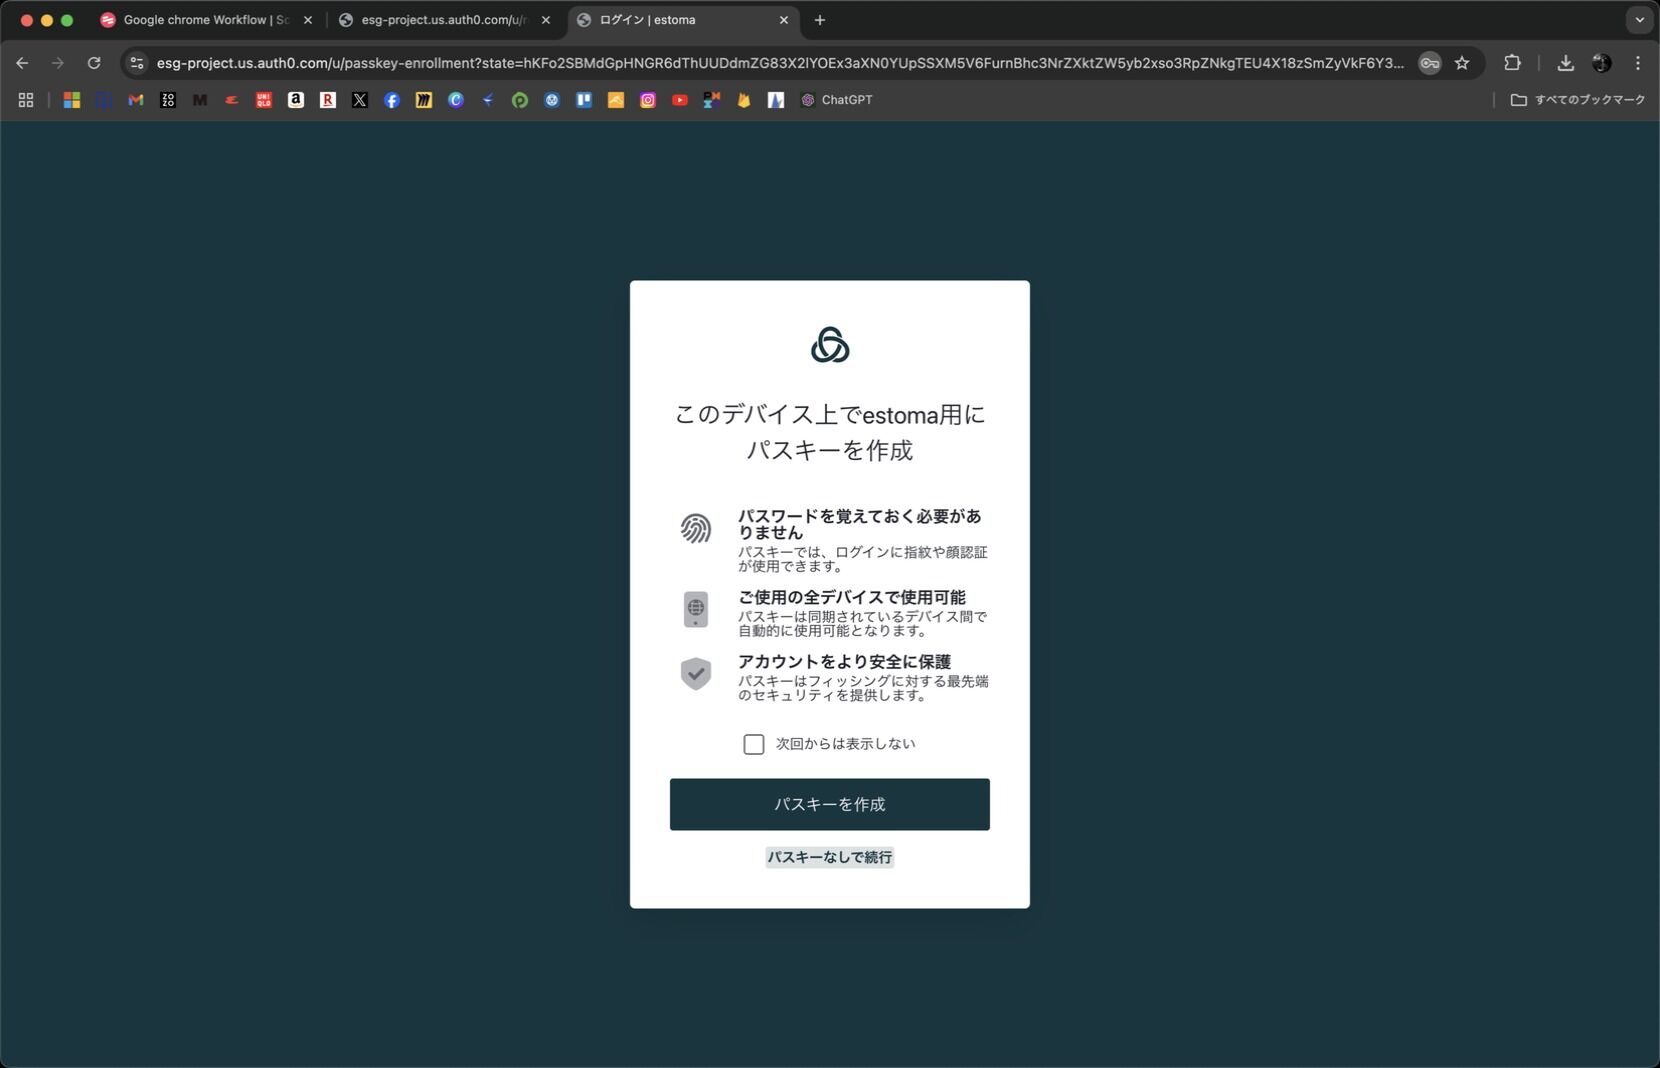Click heading パスワードを覚えておく必要がありません

coord(860,524)
